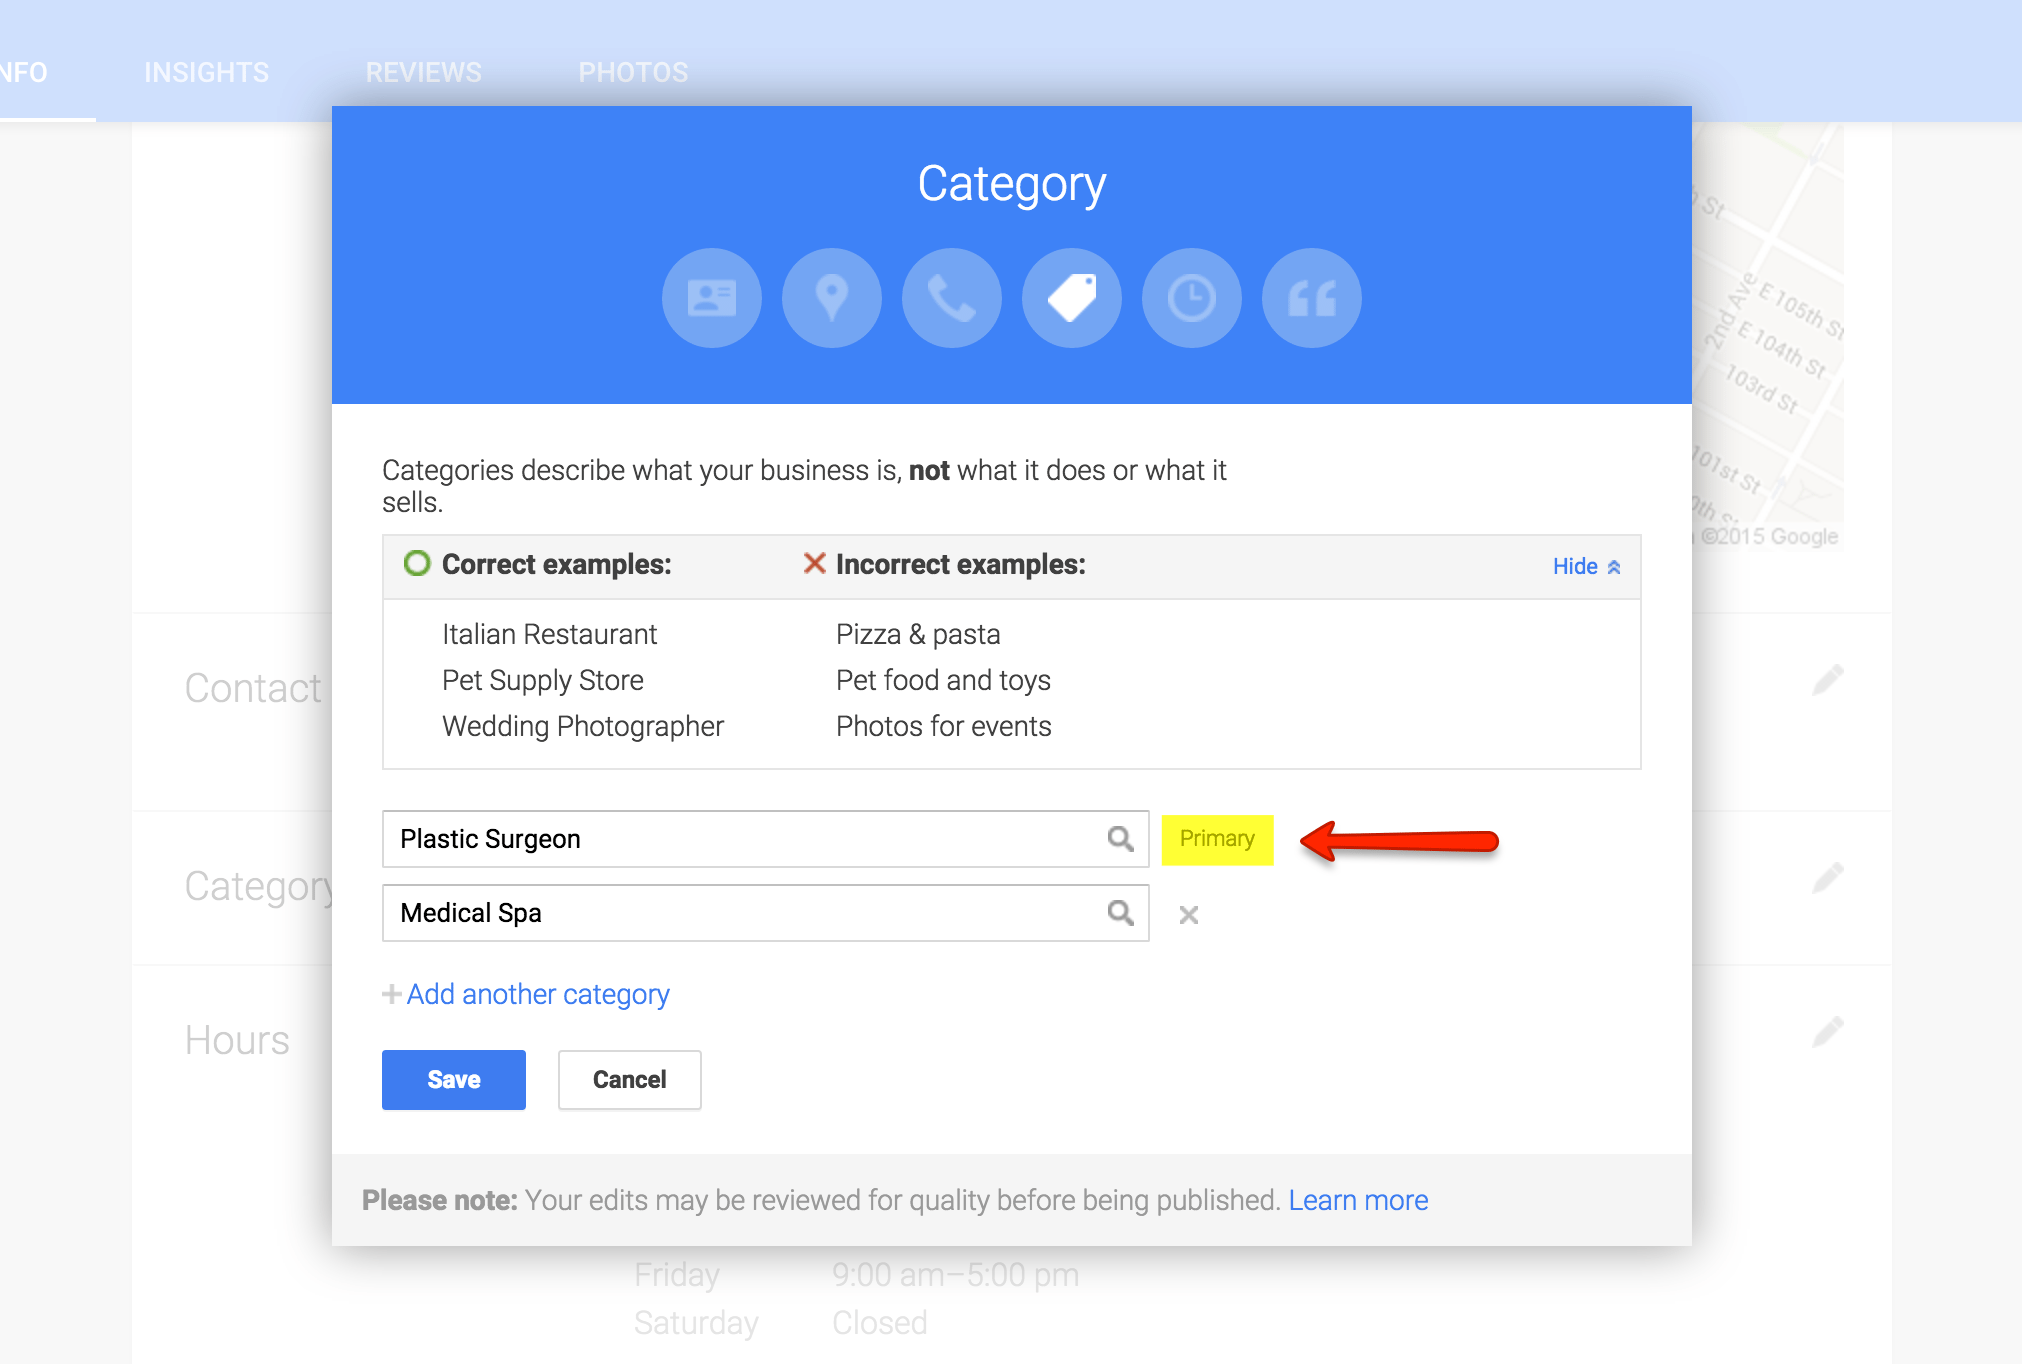Edit Category section with pencil icon
The width and height of the screenshot is (2022, 1364).
click(x=1827, y=879)
